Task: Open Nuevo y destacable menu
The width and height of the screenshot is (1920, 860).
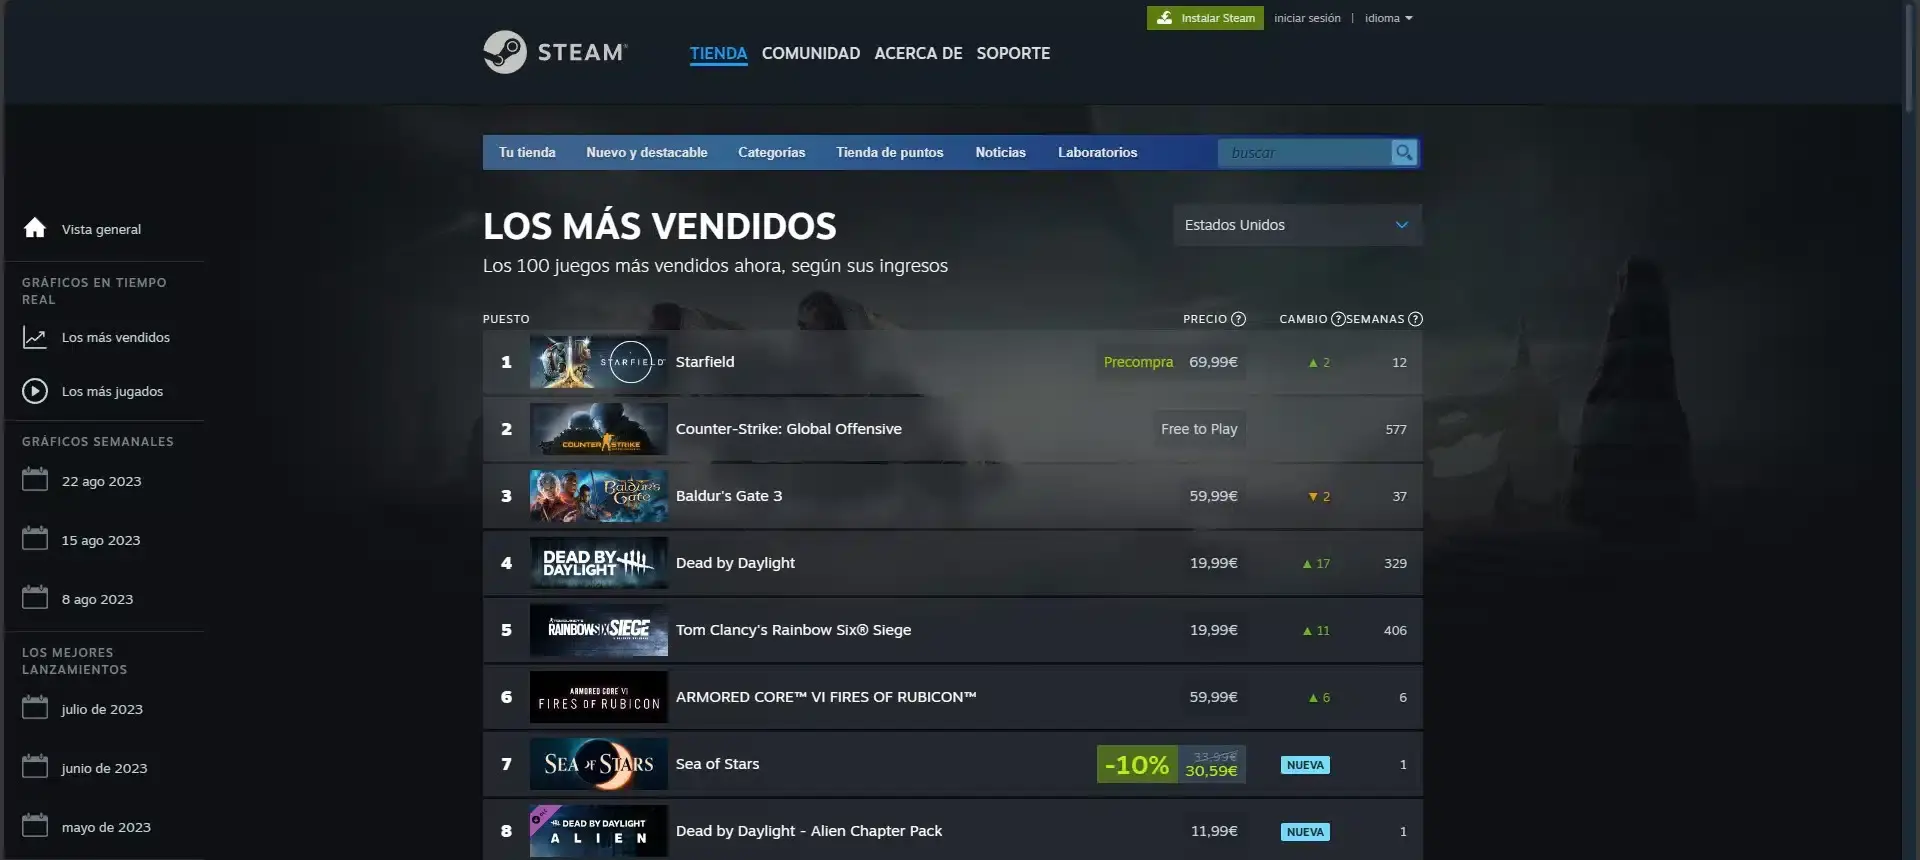Action: [646, 152]
